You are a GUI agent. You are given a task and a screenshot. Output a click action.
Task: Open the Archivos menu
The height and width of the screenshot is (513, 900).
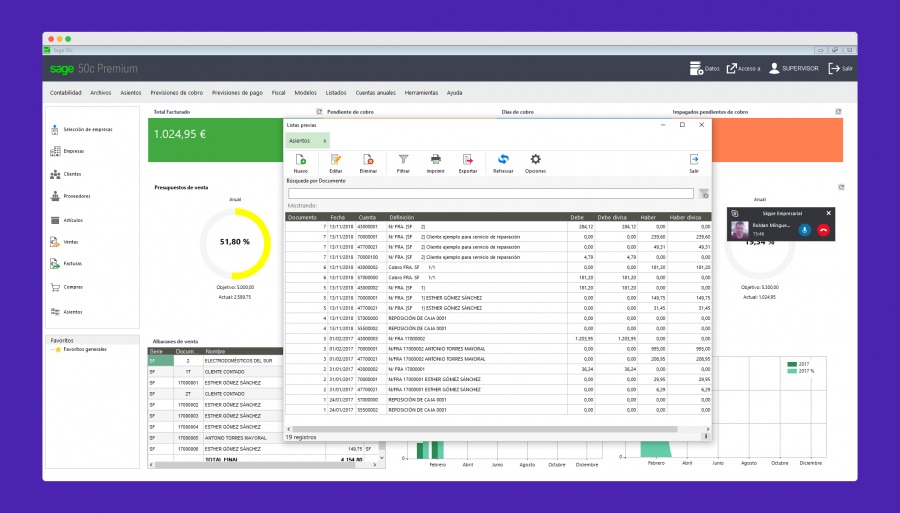100,92
